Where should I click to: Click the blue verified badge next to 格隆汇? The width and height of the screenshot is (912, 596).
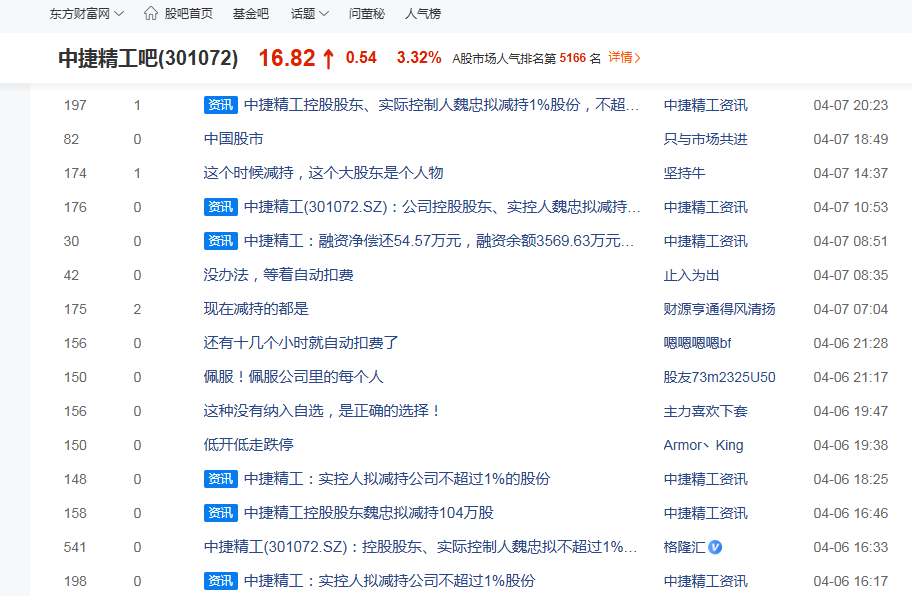coord(715,547)
